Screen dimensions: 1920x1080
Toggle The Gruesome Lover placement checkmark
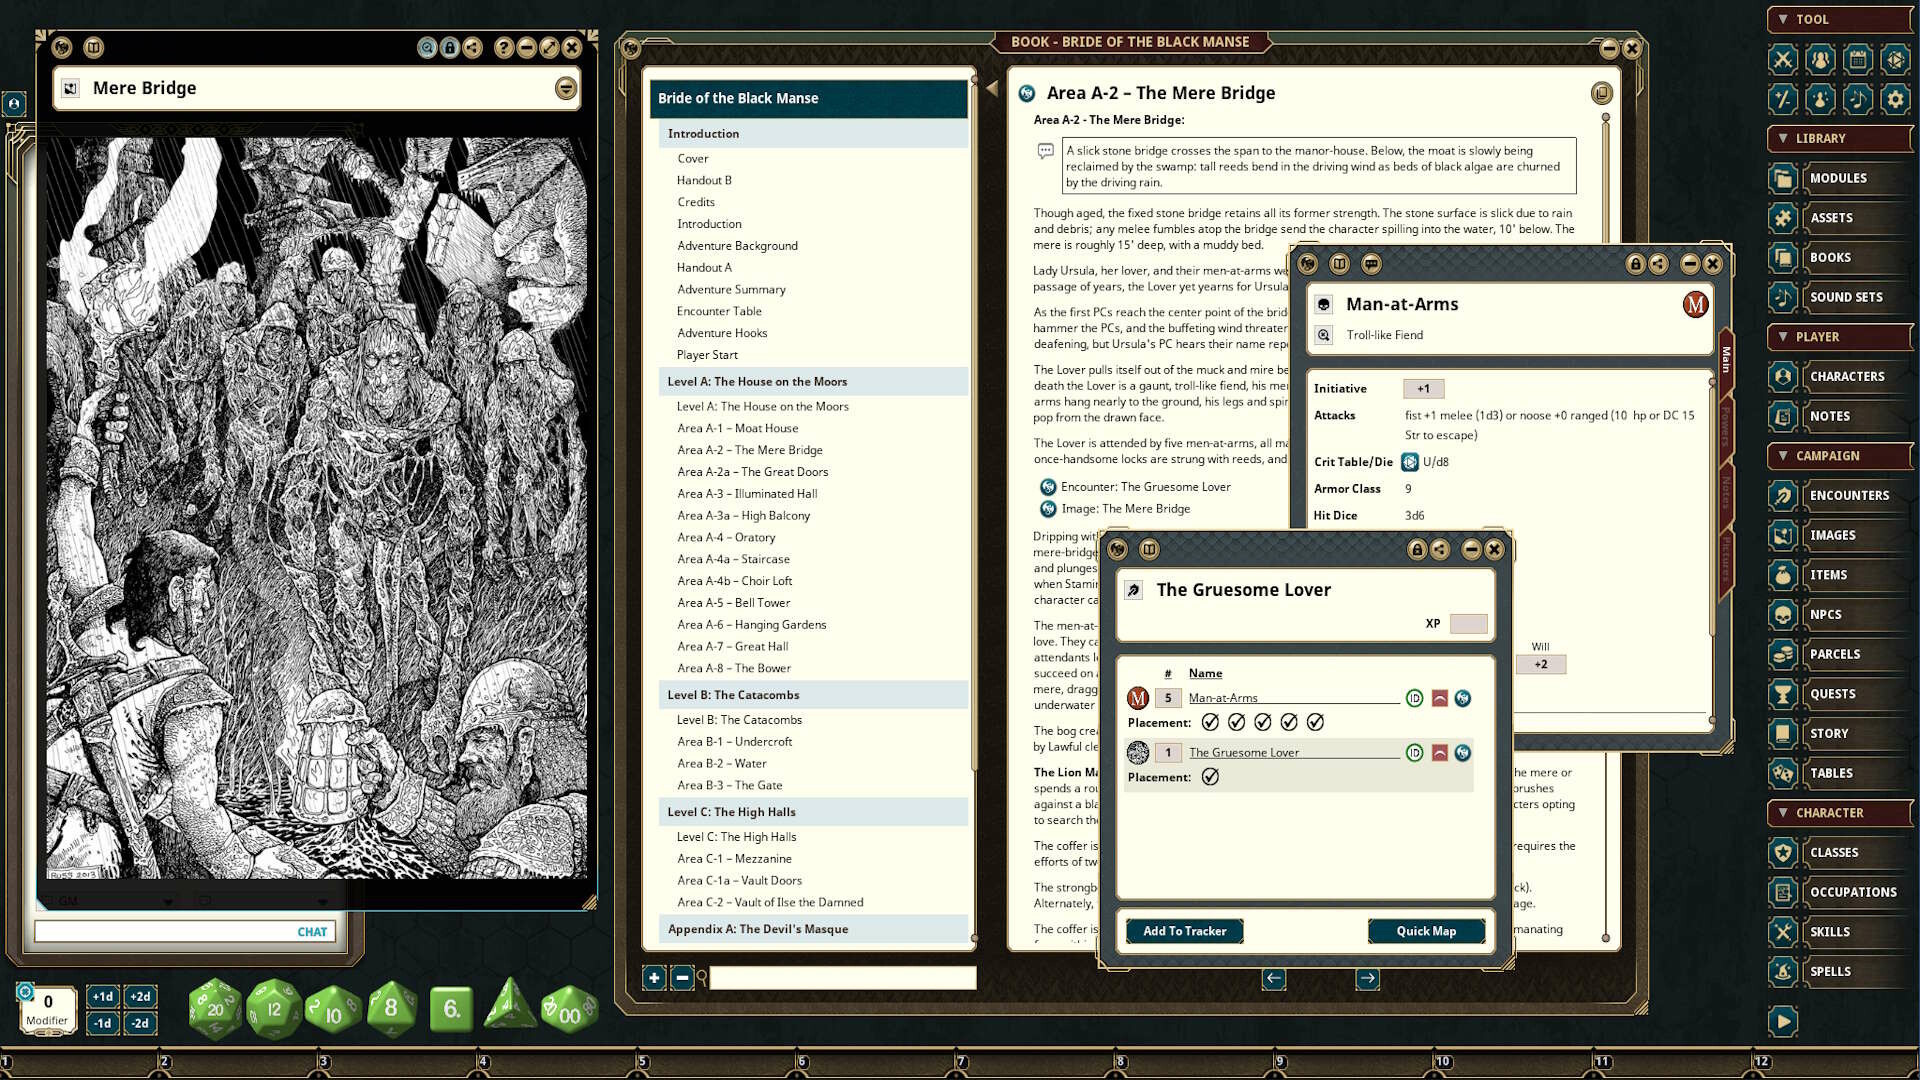coord(1210,777)
